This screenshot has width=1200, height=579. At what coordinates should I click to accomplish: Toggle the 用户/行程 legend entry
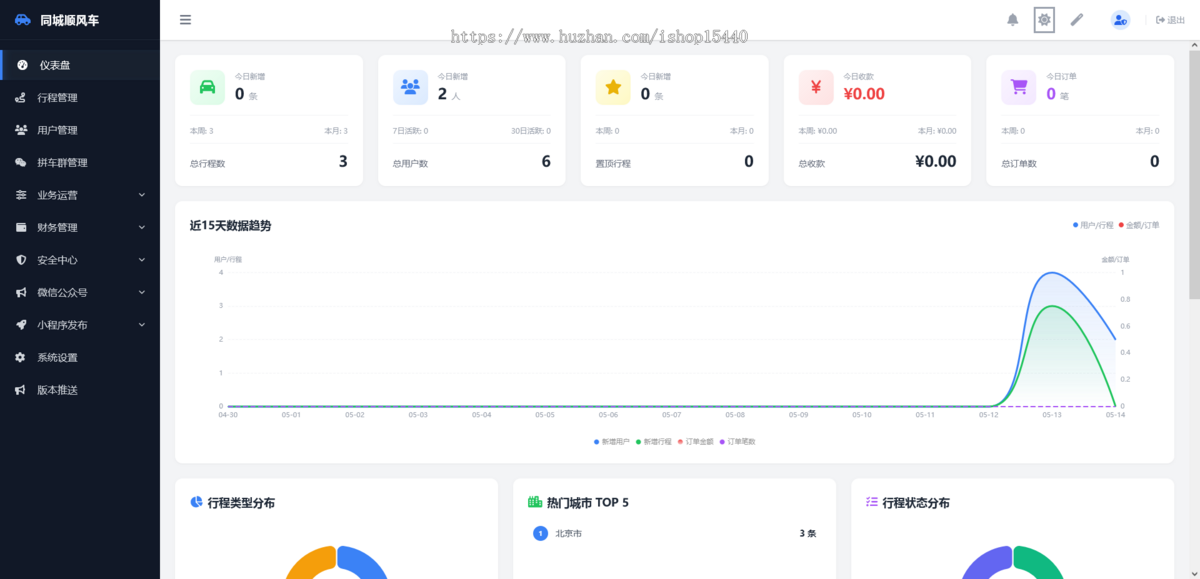coord(1093,225)
